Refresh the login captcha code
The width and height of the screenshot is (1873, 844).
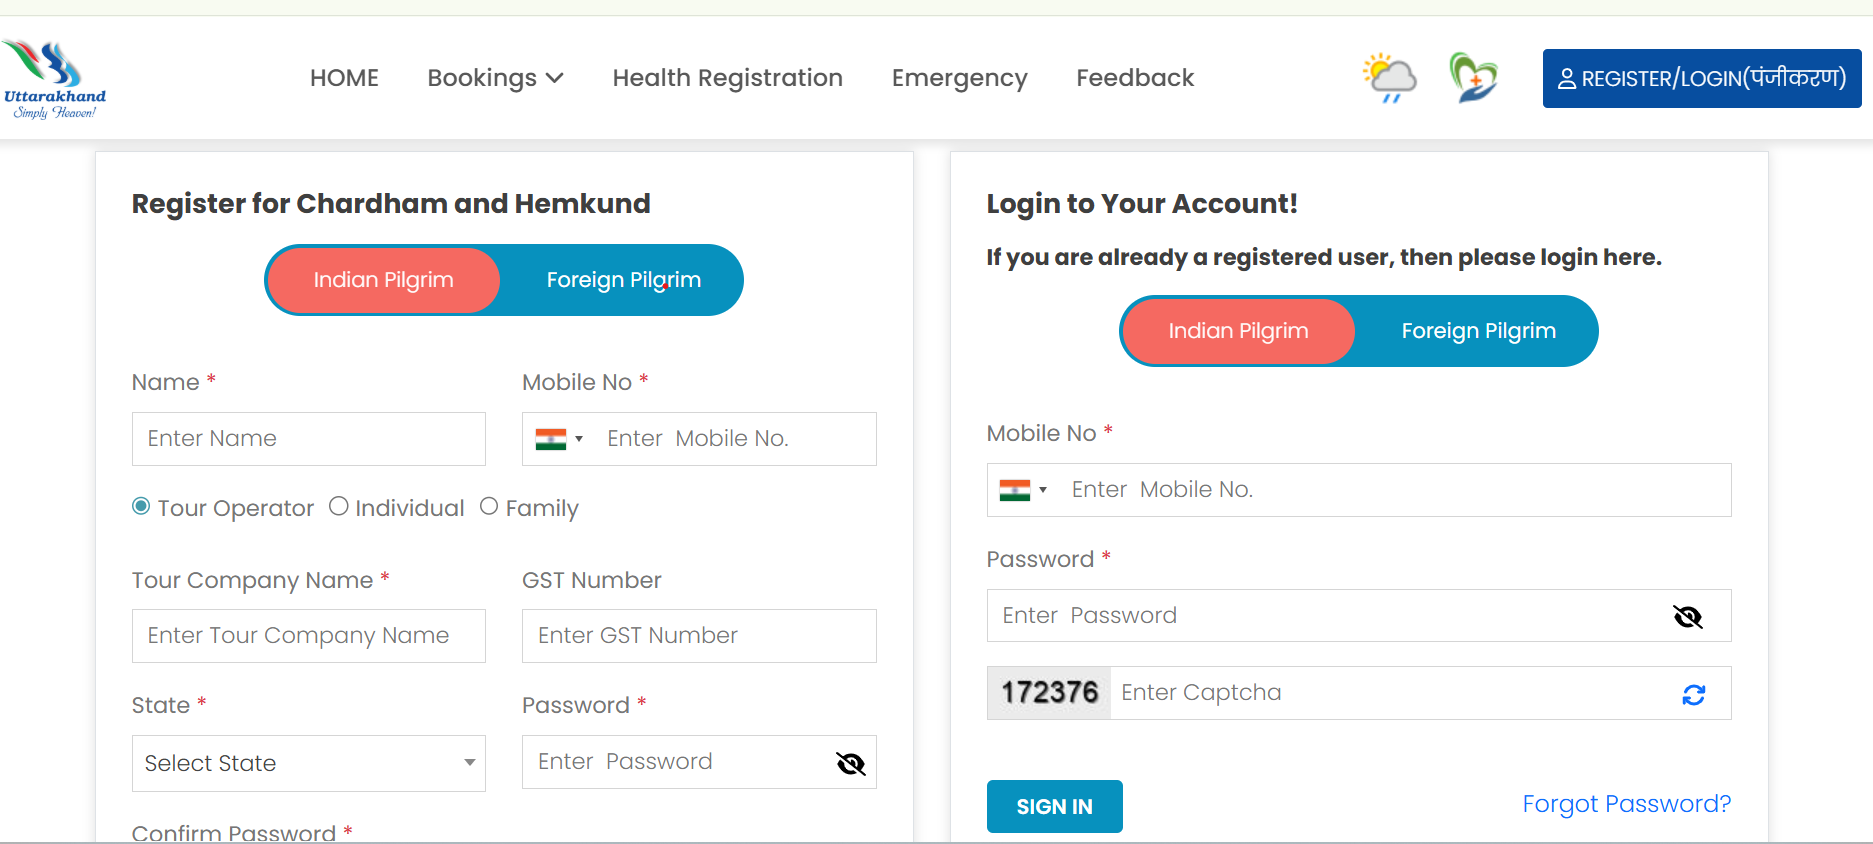click(1693, 695)
